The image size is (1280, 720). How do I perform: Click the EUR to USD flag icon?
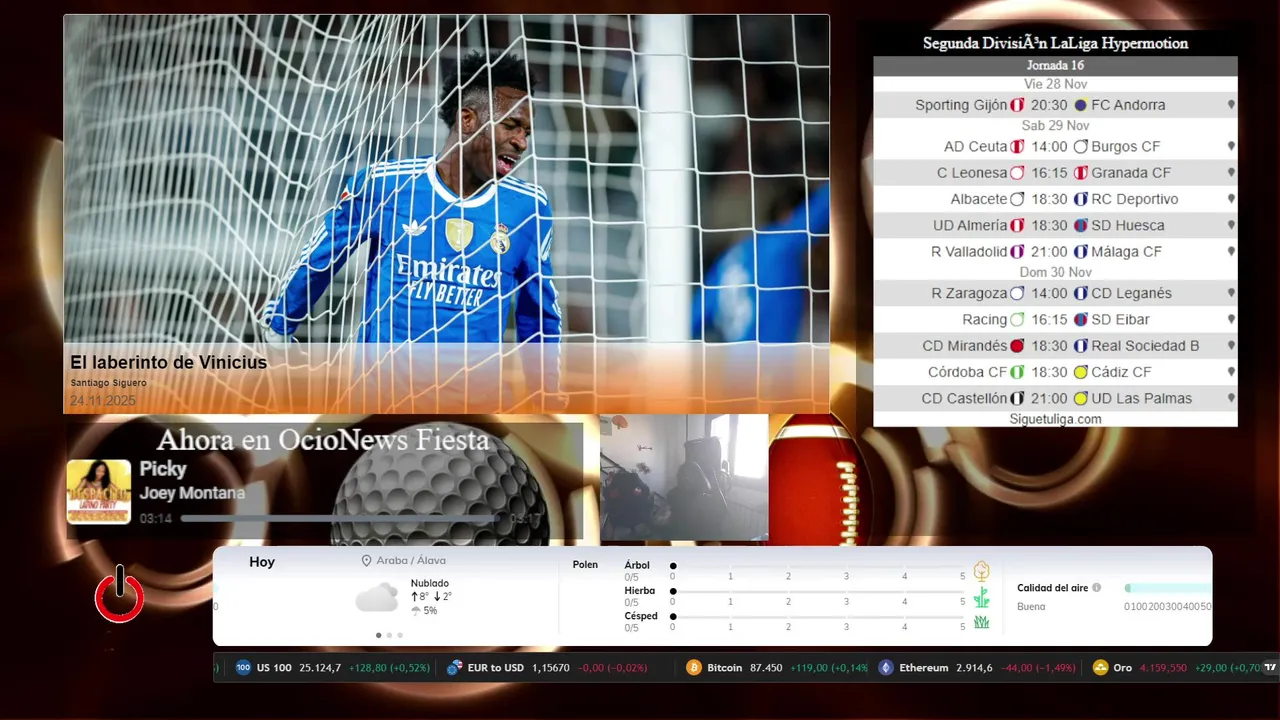pos(454,667)
